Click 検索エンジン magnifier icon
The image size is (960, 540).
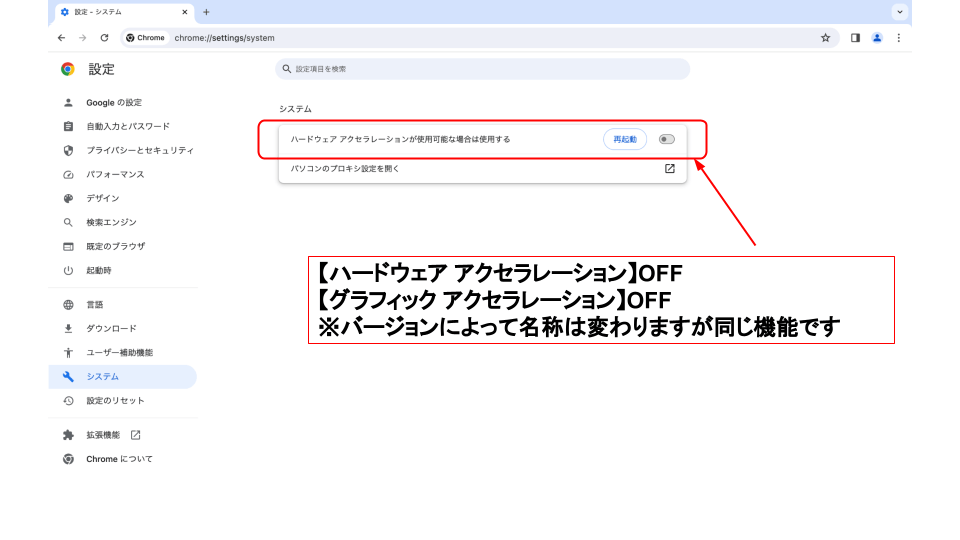point(69,222)
